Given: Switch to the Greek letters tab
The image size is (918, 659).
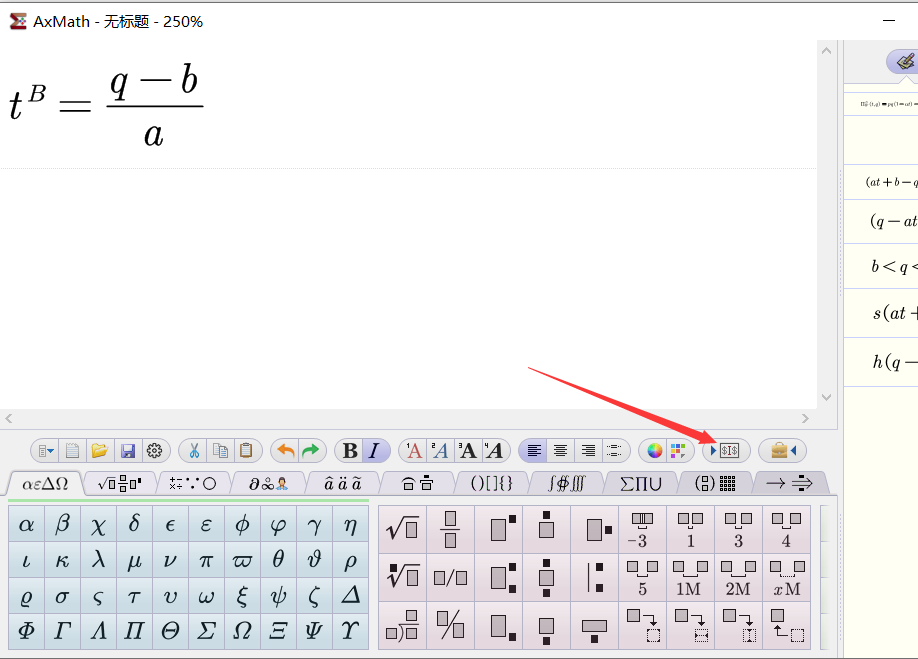Looking at the screenshot, I should (x=44, y=482).
